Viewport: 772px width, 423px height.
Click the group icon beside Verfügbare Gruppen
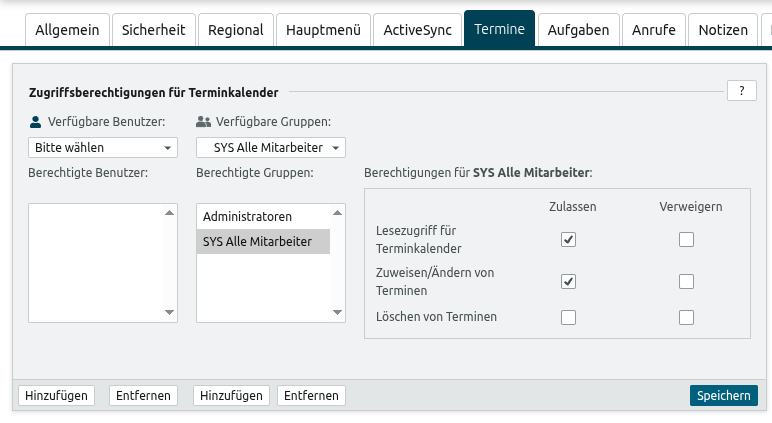tap(203, 122)
